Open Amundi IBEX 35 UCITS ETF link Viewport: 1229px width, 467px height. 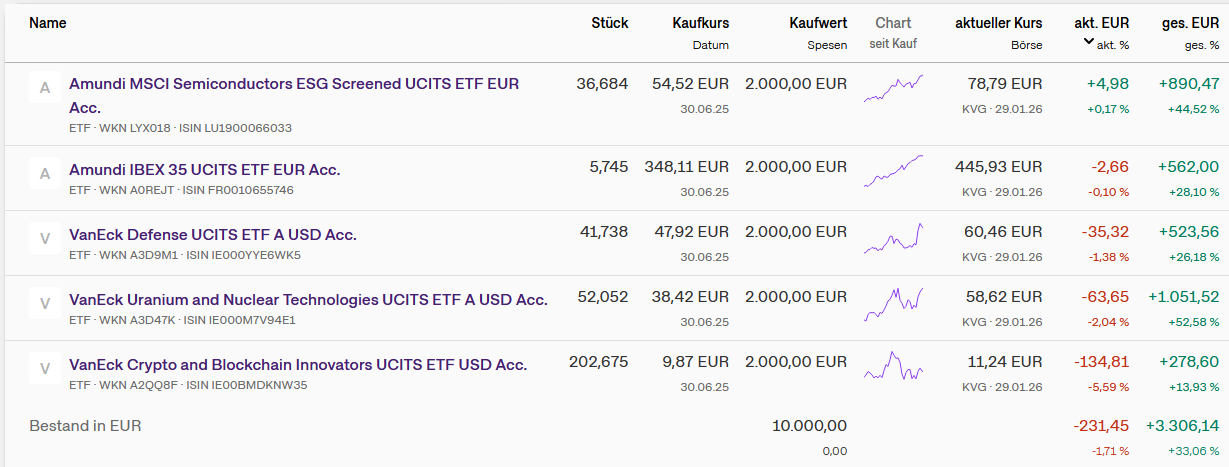204,170
